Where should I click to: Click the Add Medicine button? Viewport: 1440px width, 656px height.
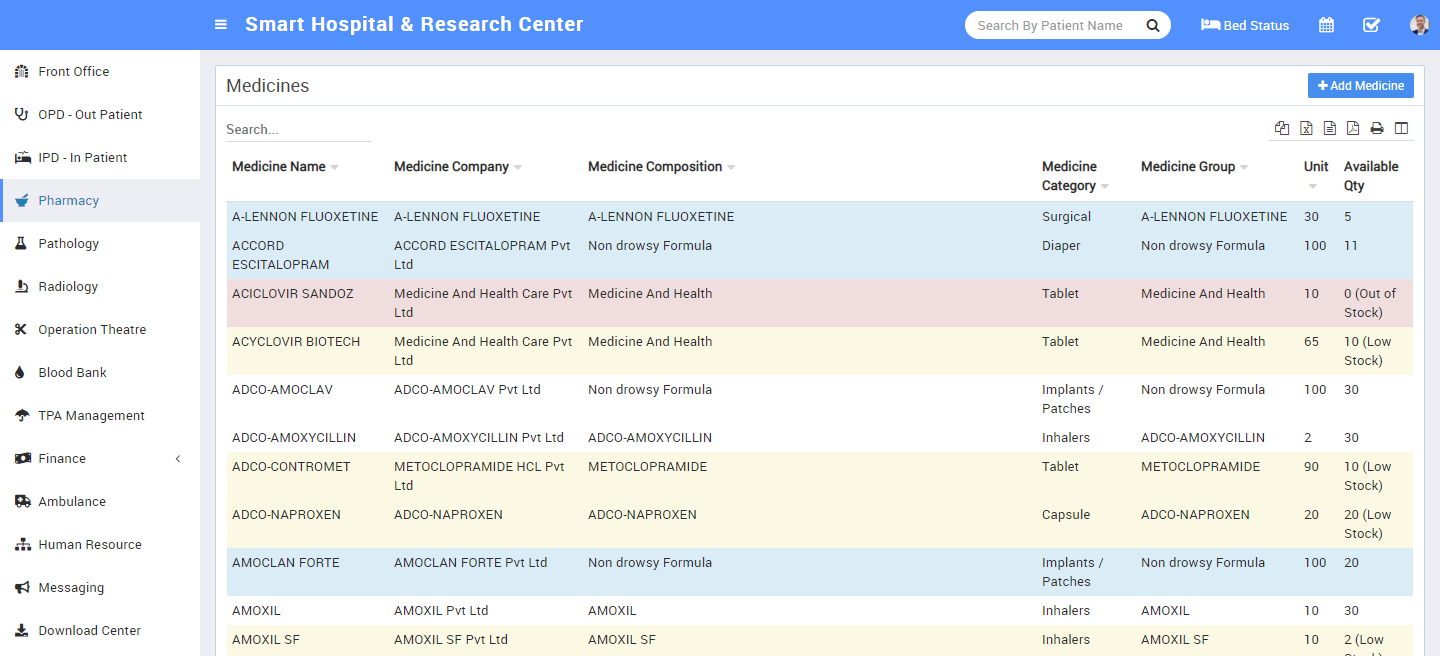tap(1361, 86)
